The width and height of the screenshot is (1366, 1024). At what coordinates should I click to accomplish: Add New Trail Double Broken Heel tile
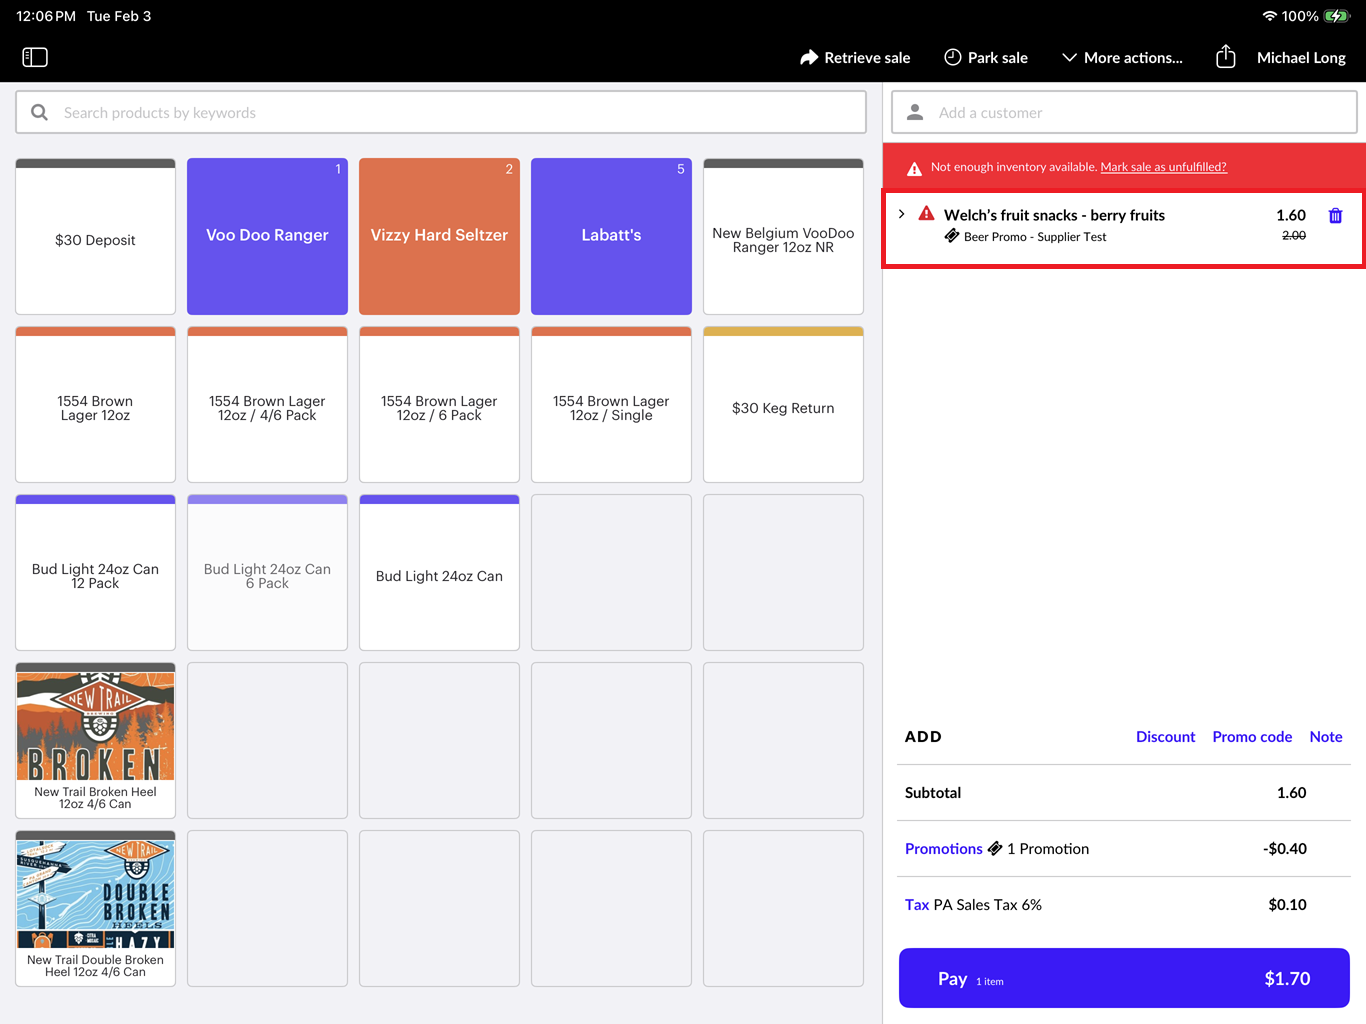click(x=95, y=909)
